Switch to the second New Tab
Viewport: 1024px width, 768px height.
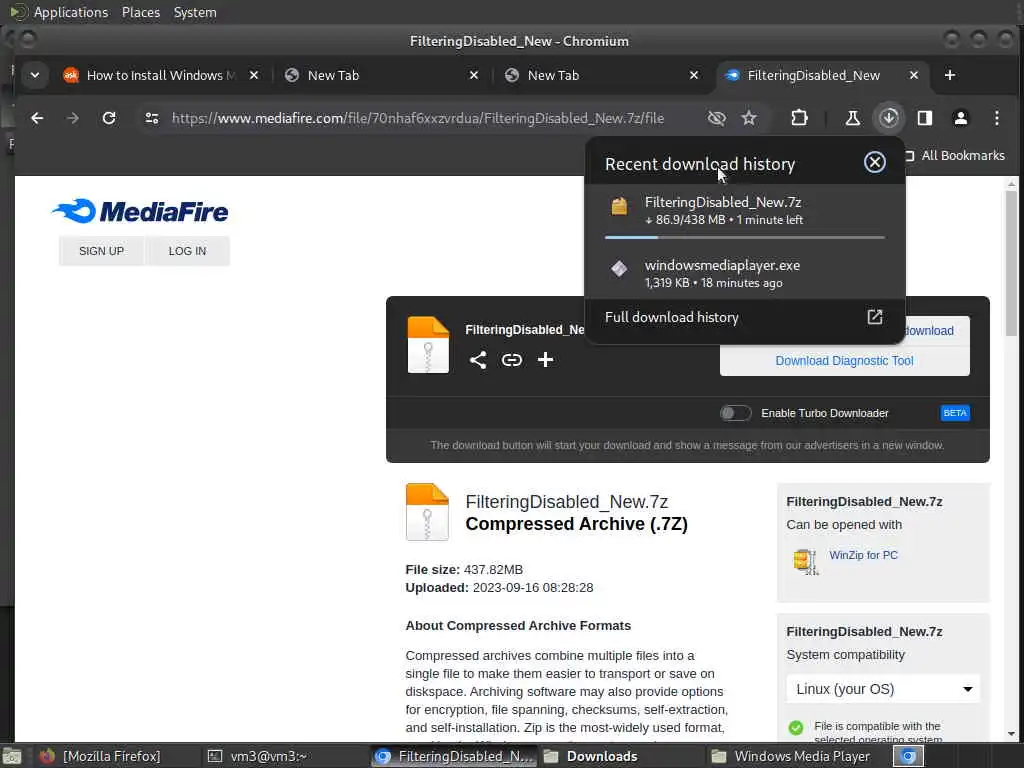601,75
